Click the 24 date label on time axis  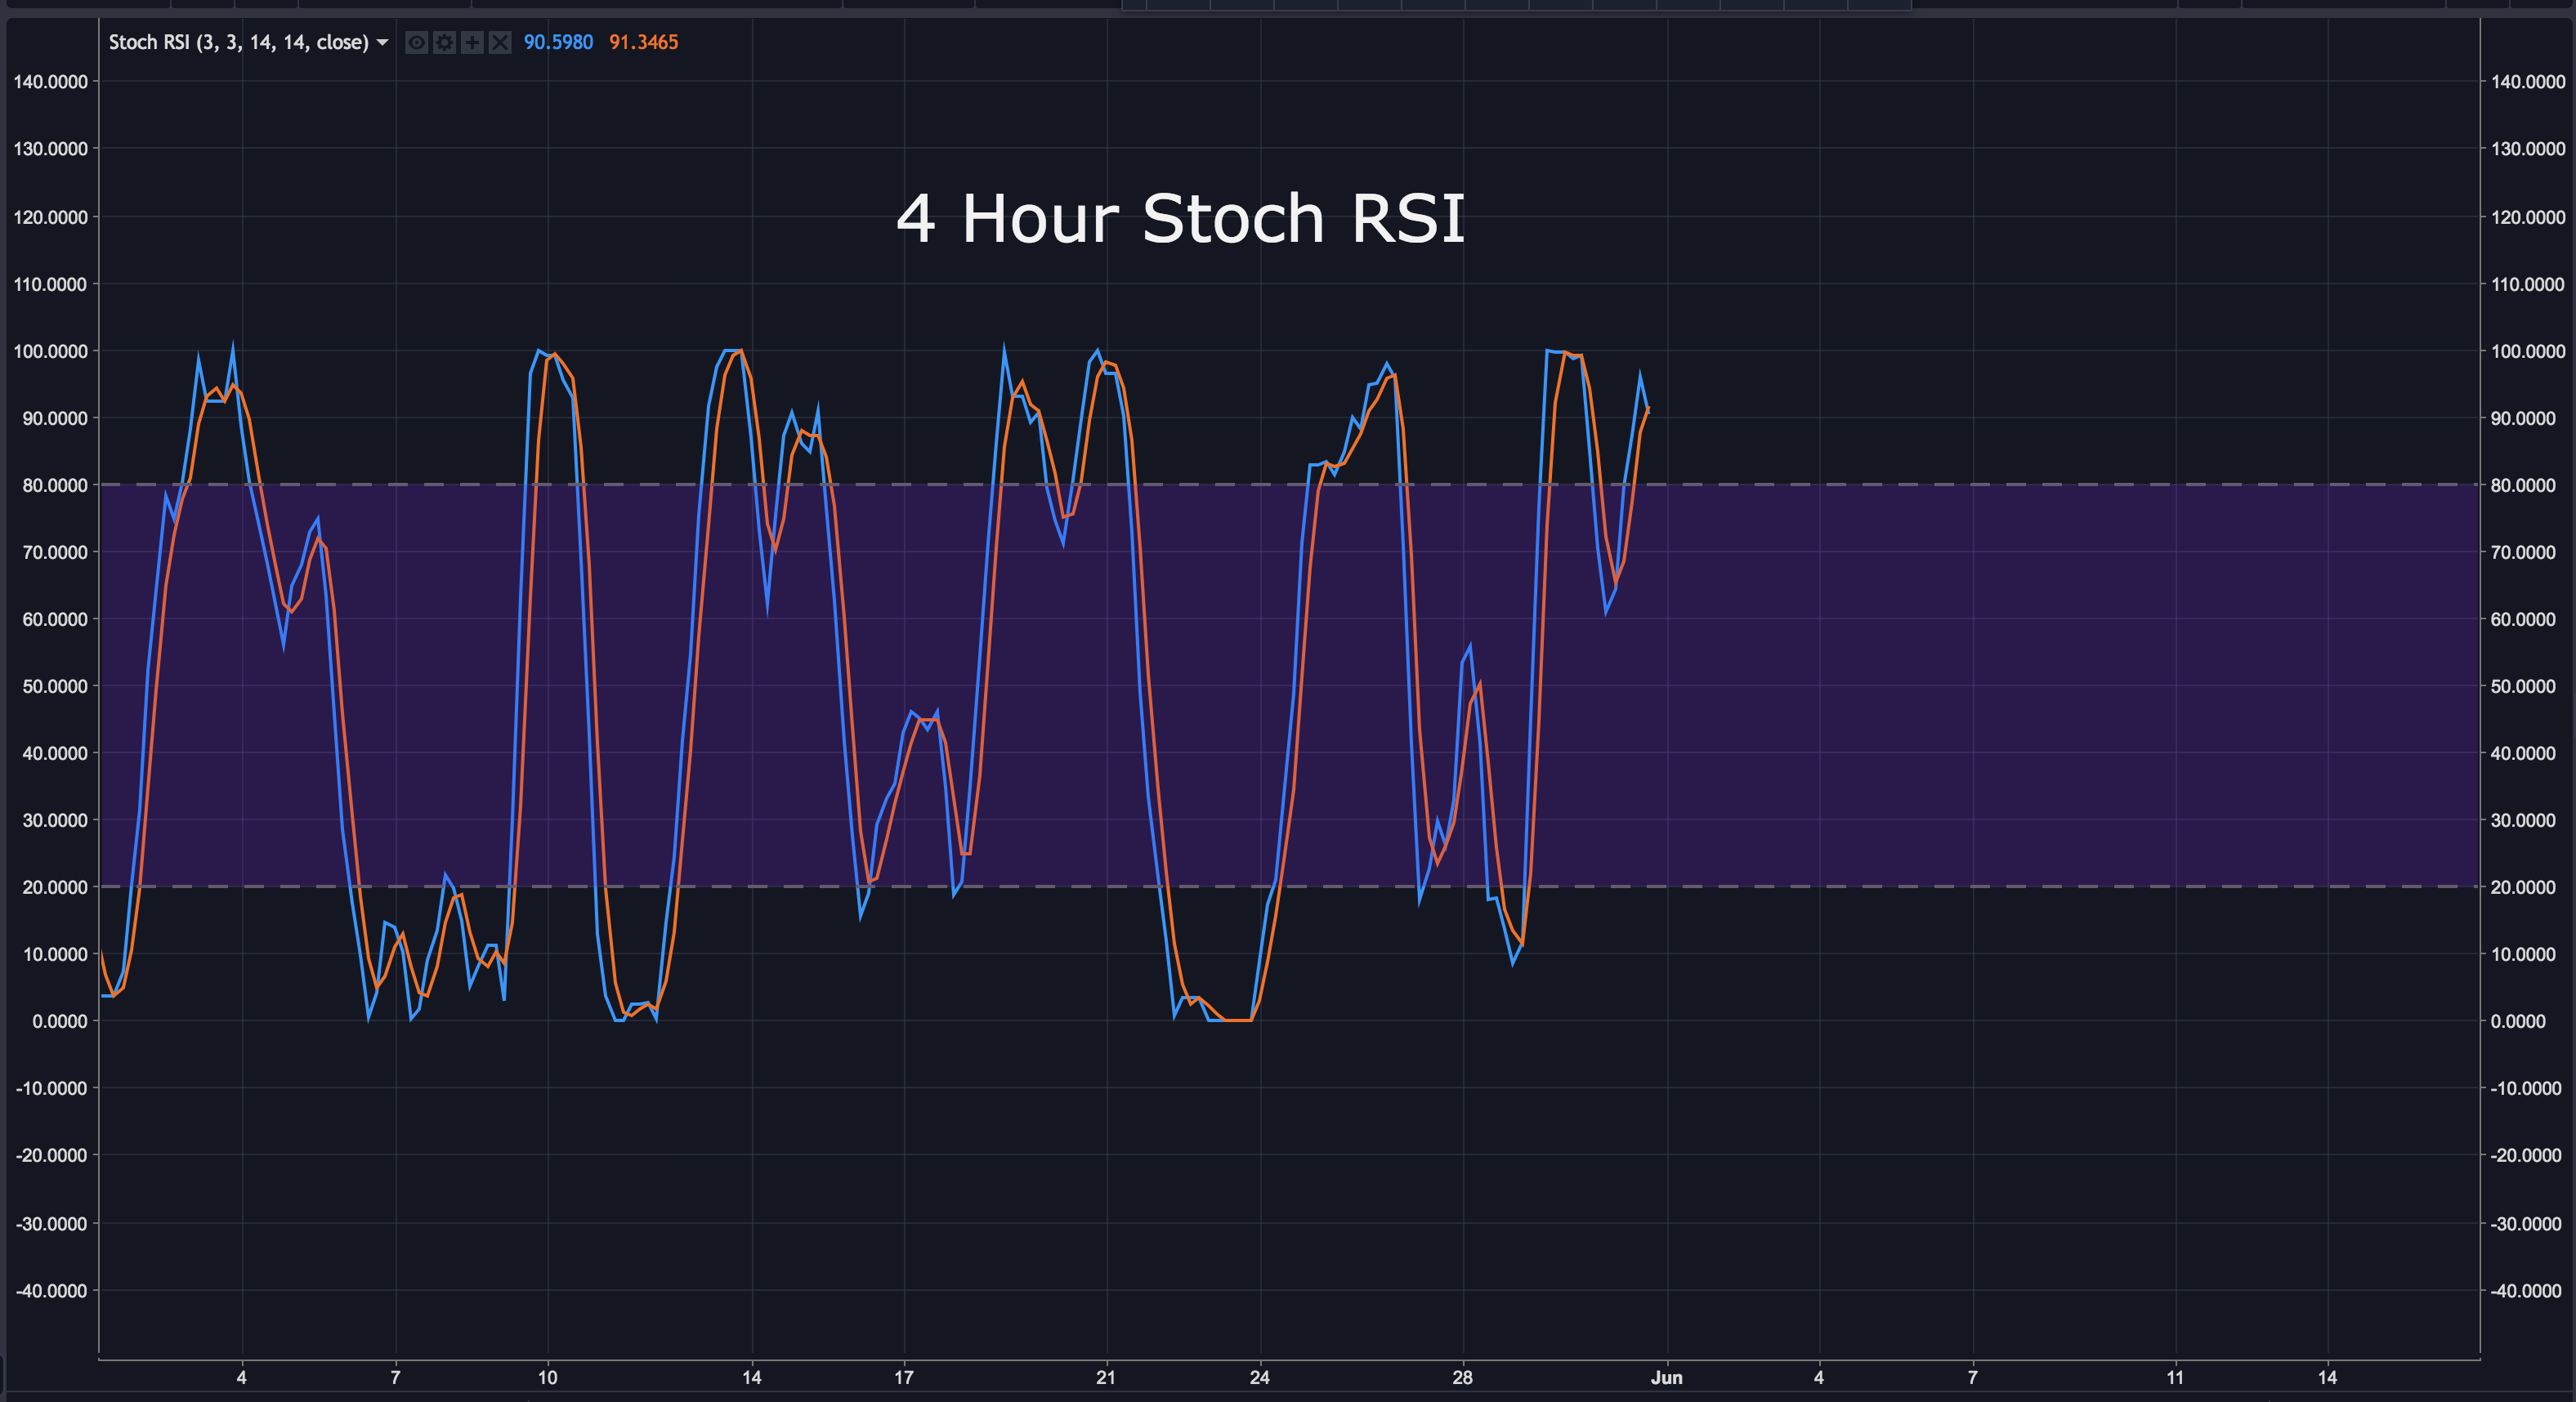click(1259, 1377)
